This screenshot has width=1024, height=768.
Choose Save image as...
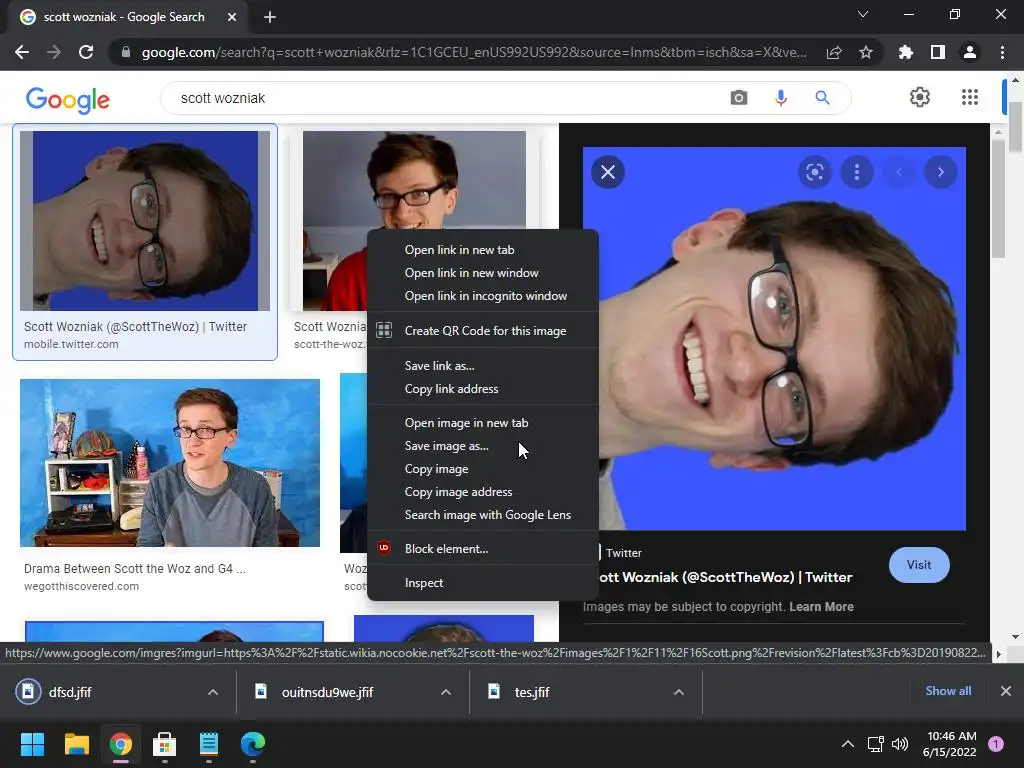click(483, 445)
